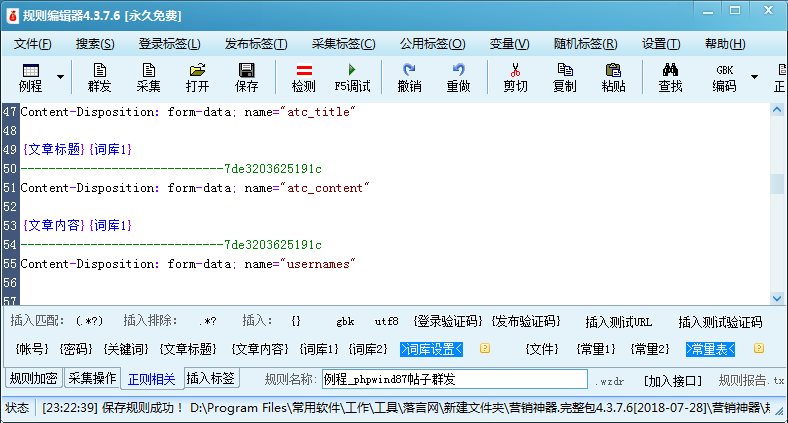The image size is (788, 423).
Task: Click 插入测试URL
Action: [618, 322]
